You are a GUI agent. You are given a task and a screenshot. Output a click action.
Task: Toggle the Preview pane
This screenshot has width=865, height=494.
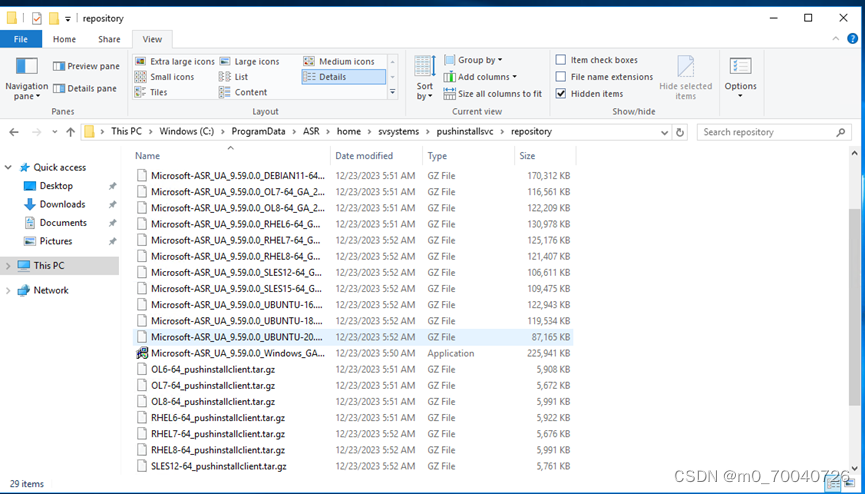click(86, 66)
